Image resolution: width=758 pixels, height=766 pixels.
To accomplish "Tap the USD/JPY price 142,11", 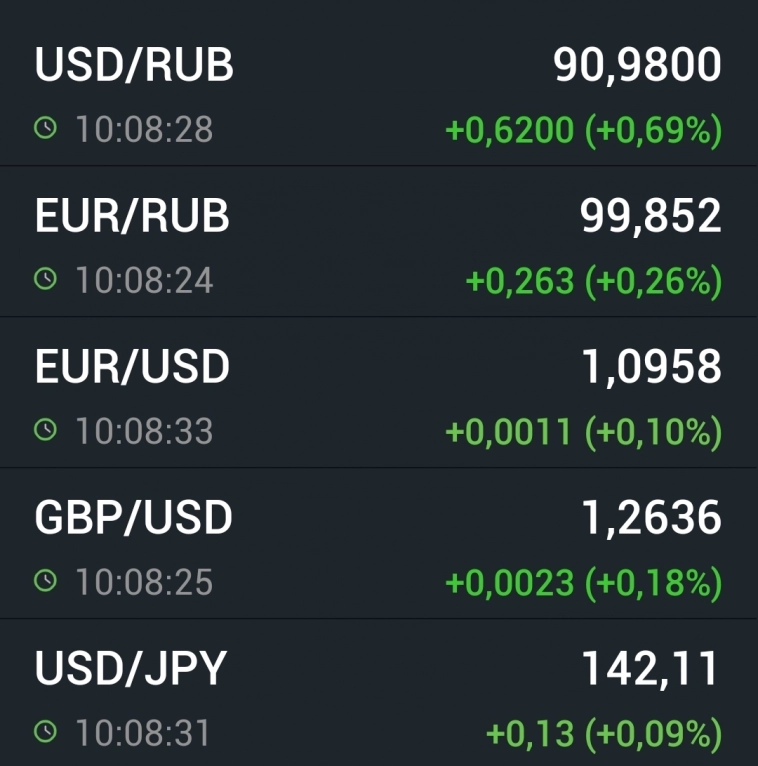I will 651,669.
